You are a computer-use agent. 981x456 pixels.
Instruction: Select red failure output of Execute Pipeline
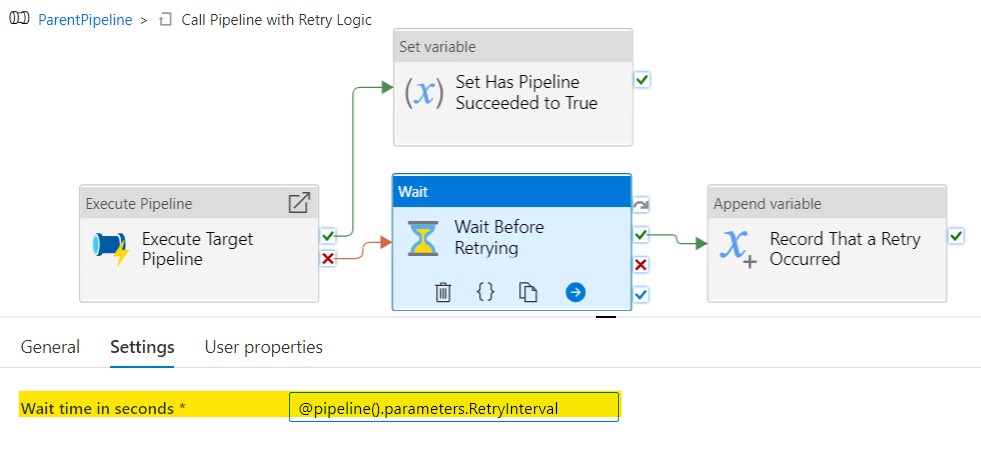click(x=328, y=258)
